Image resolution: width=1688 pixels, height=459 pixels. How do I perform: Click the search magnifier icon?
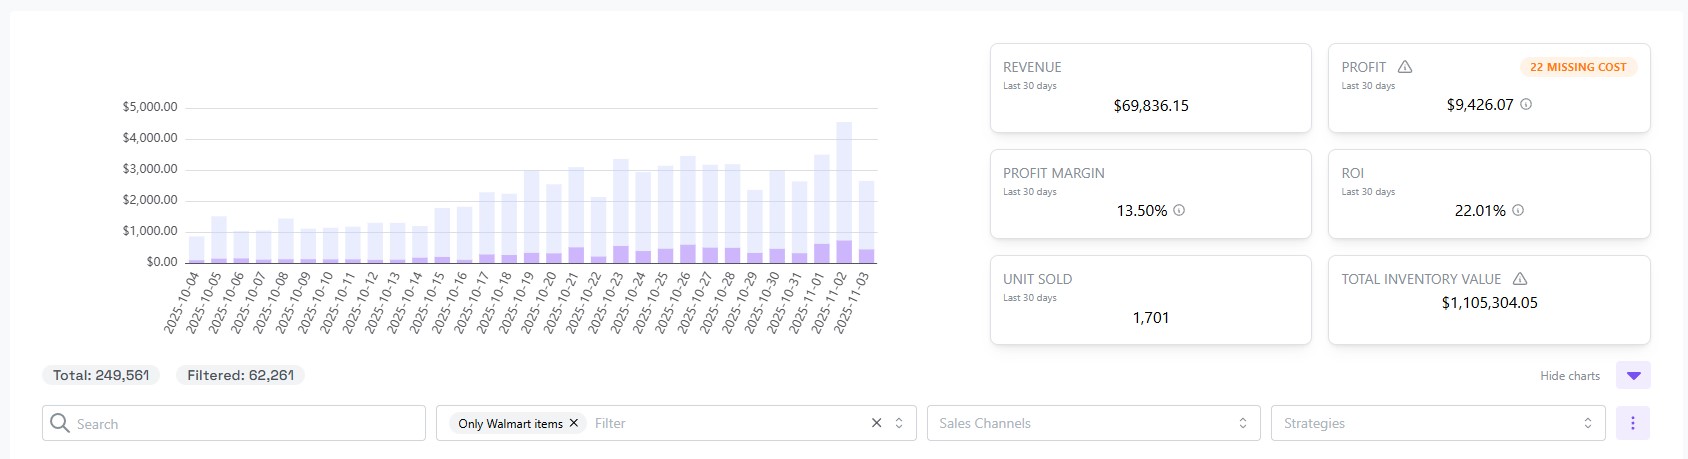60,423
